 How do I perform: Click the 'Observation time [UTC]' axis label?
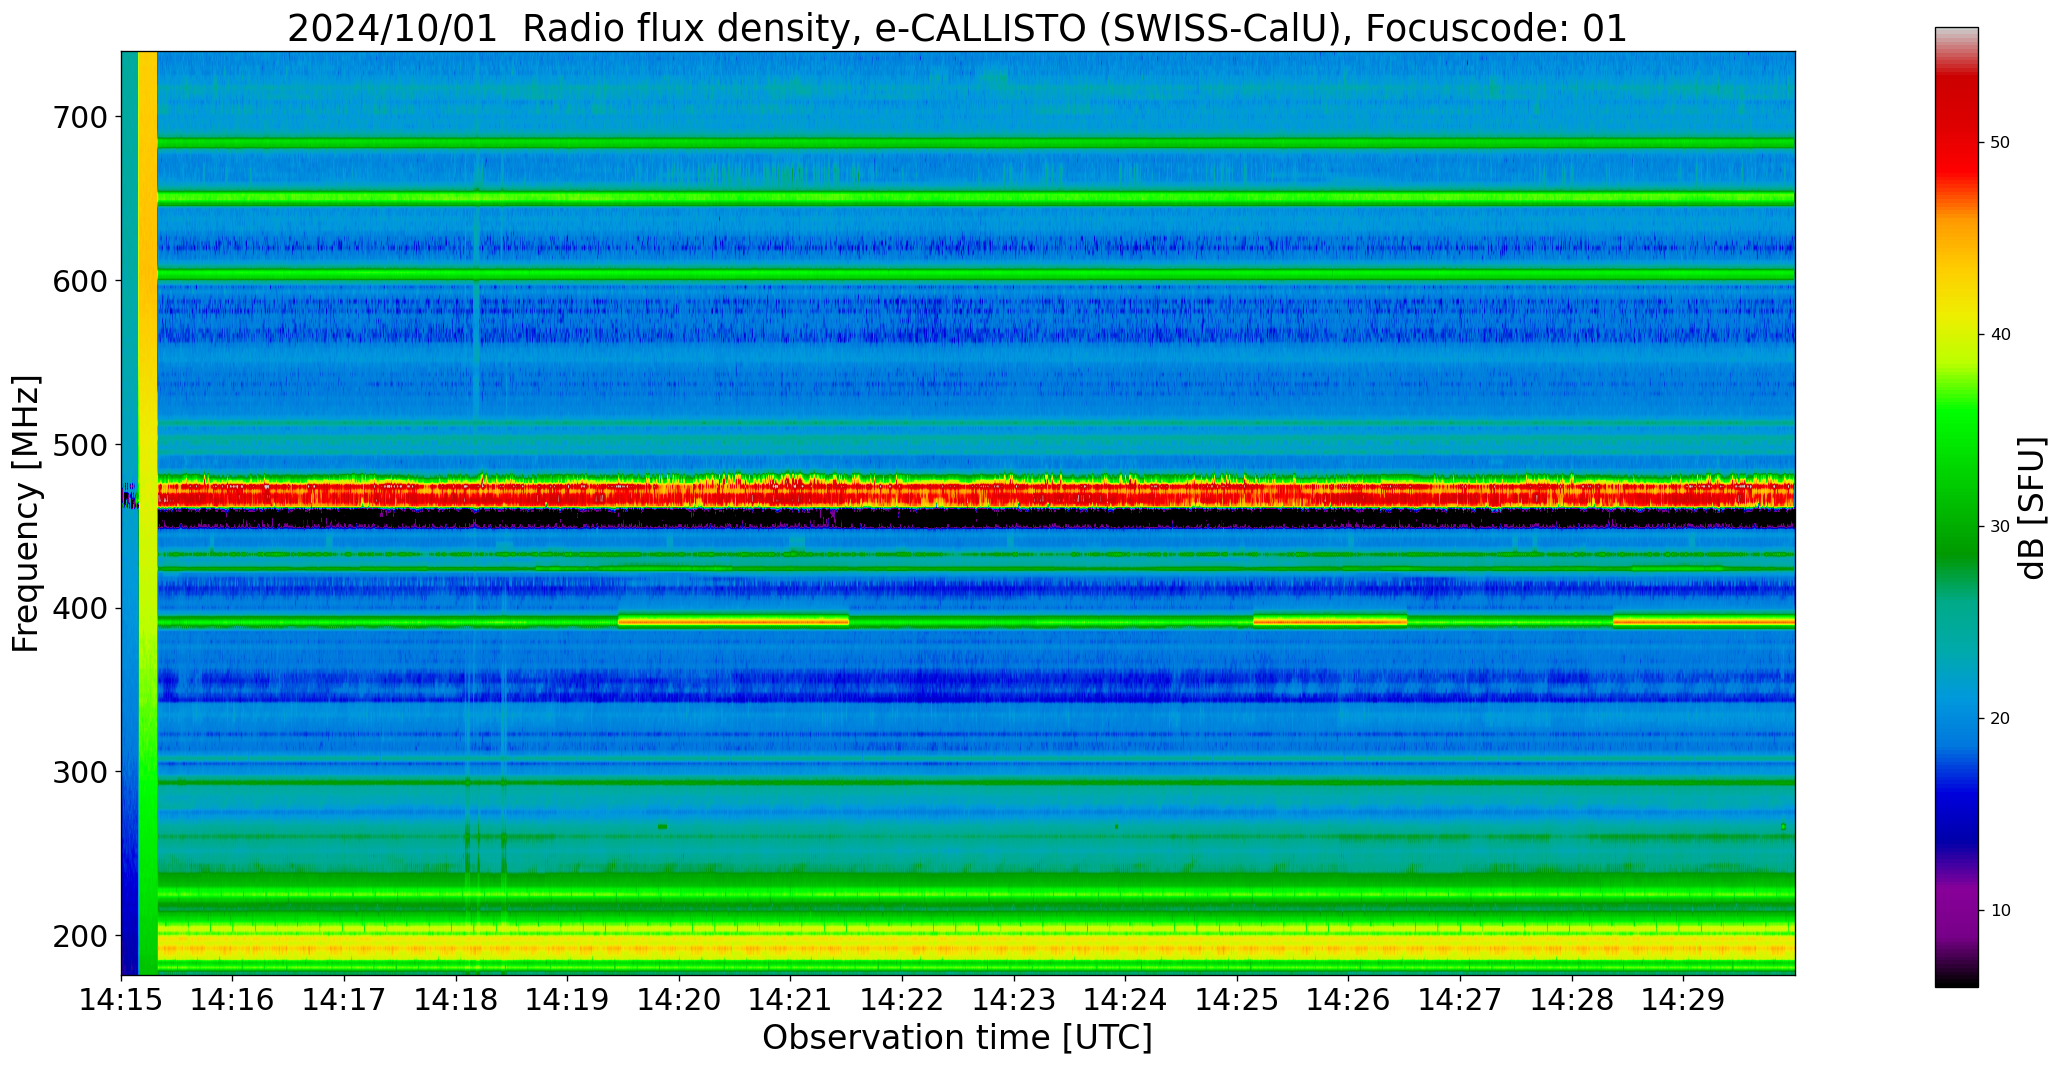(x=957, y=1038)
